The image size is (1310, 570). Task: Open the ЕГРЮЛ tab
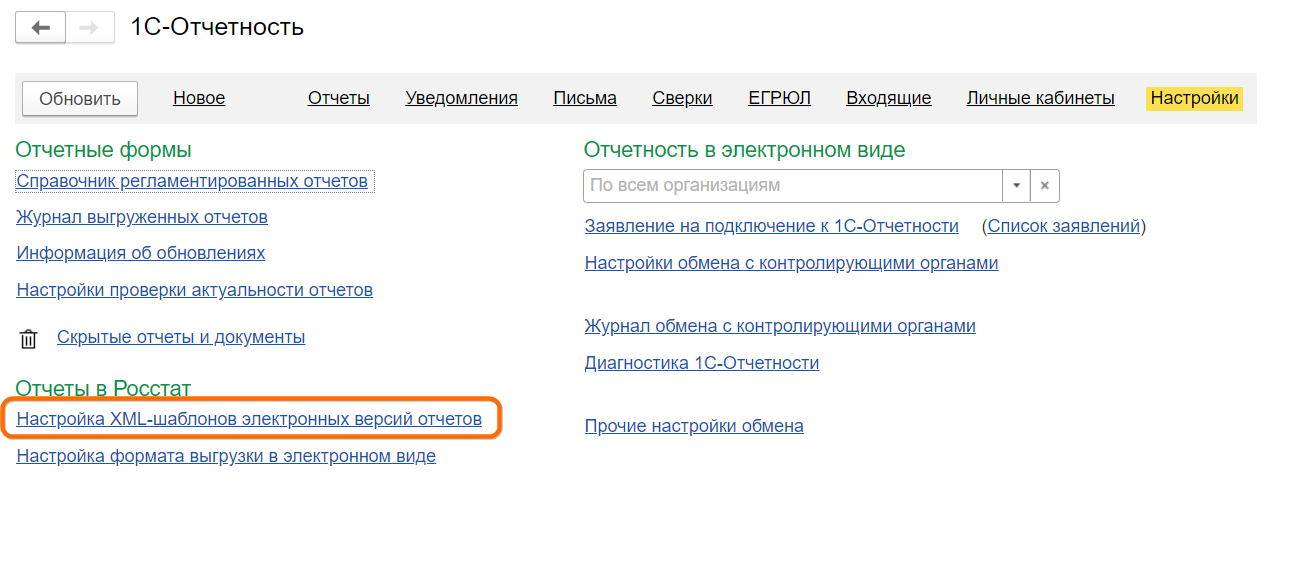coord(779,98)
